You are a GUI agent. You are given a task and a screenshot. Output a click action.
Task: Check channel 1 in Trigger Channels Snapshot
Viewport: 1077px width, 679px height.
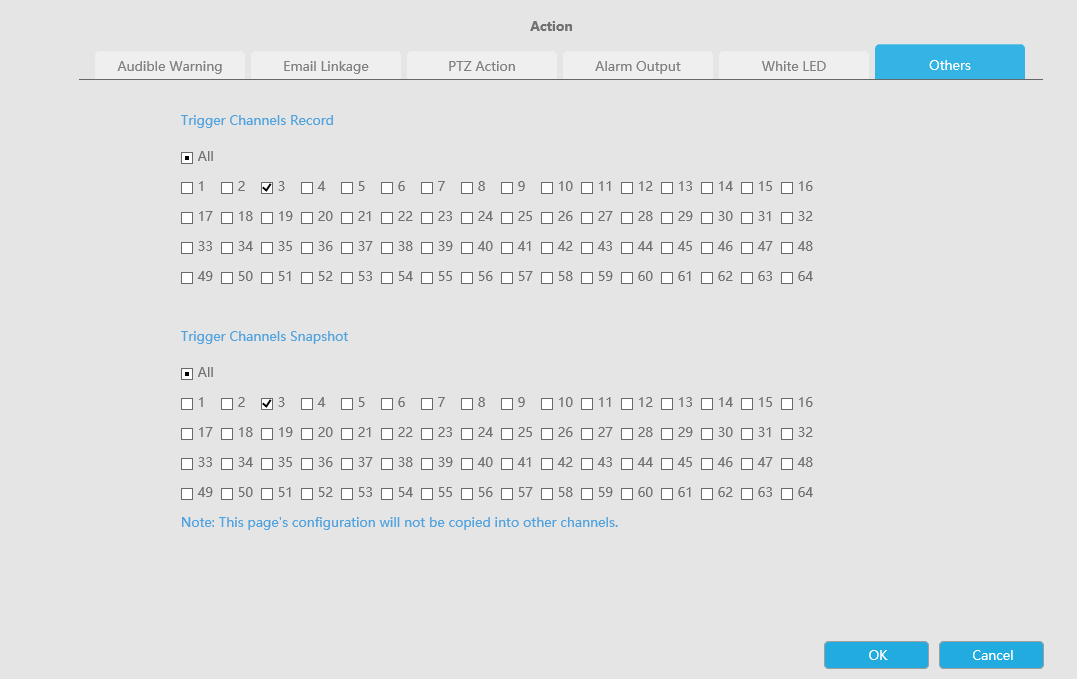click(x=187, y=404)
